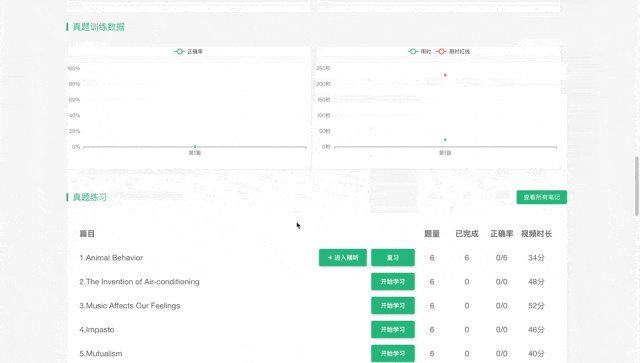Image resolution: width=640 pixels, height=363 pixels.
Task: Select 3.Music Affects Our Feelings title
Action: pyautogui.click(x=129, y=305)
